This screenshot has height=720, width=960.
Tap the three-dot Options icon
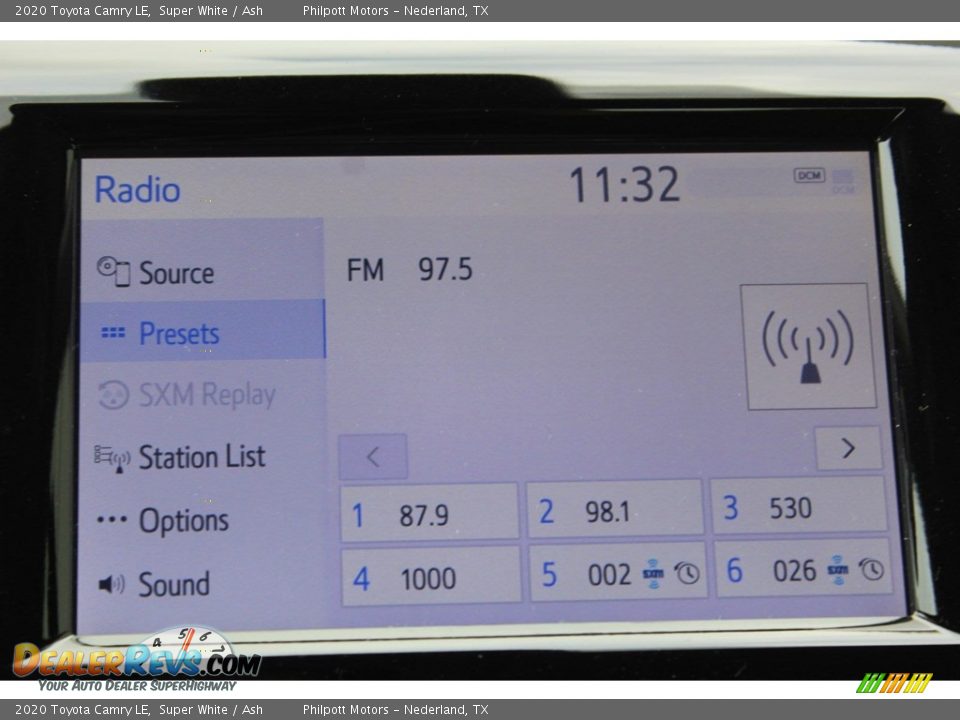pyautogui.click(x=112, y=520)
